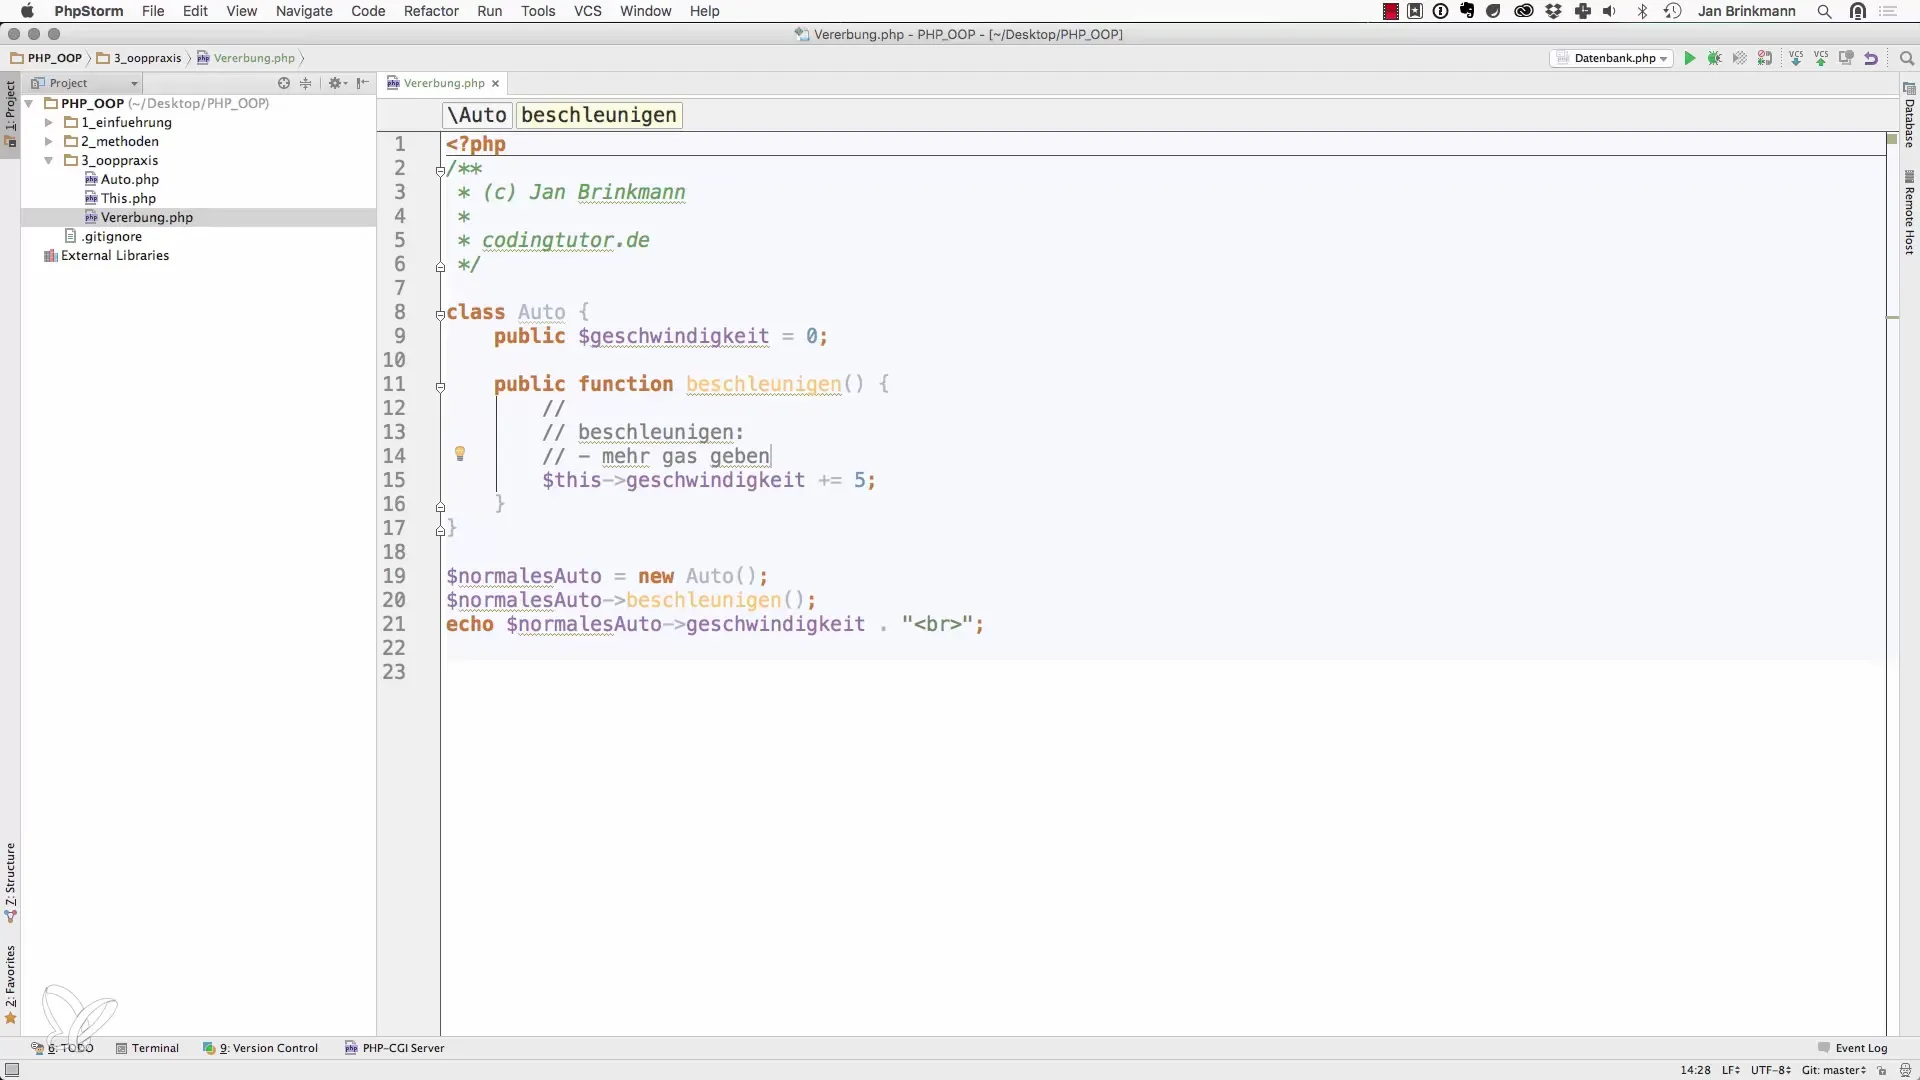Viewport: 1920px width, 1080px height.
Task: Open Event Log in status bar
Action: 1853,1048
